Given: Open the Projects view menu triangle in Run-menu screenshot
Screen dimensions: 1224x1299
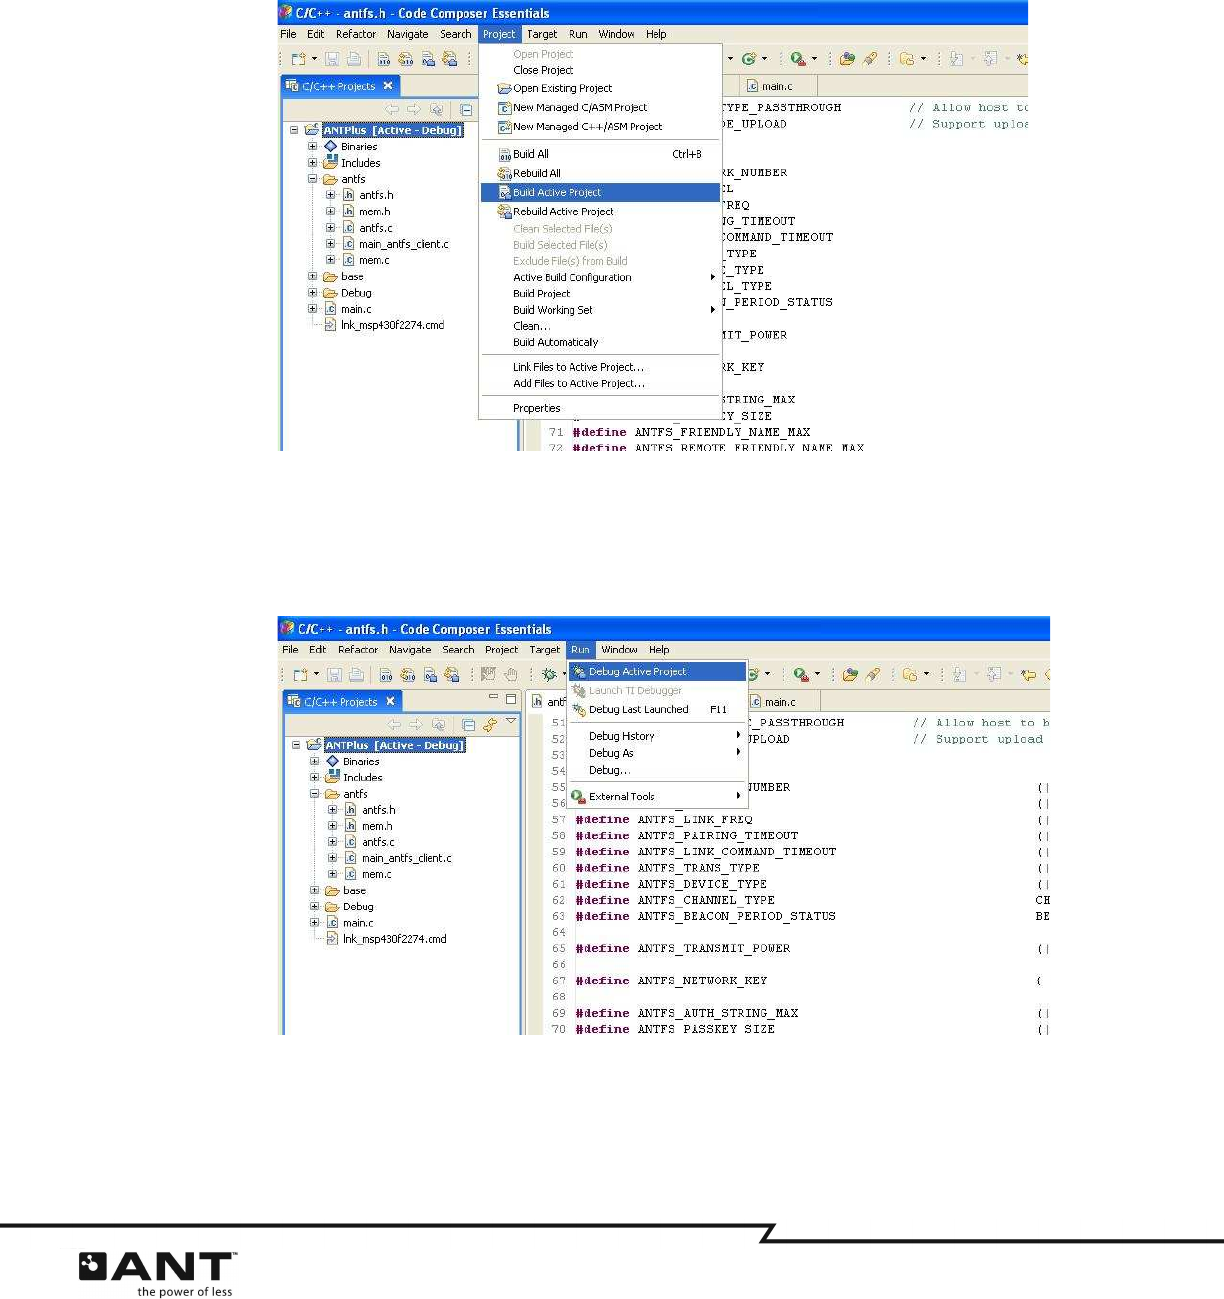Looking at the screenshot, I should 511,721.
